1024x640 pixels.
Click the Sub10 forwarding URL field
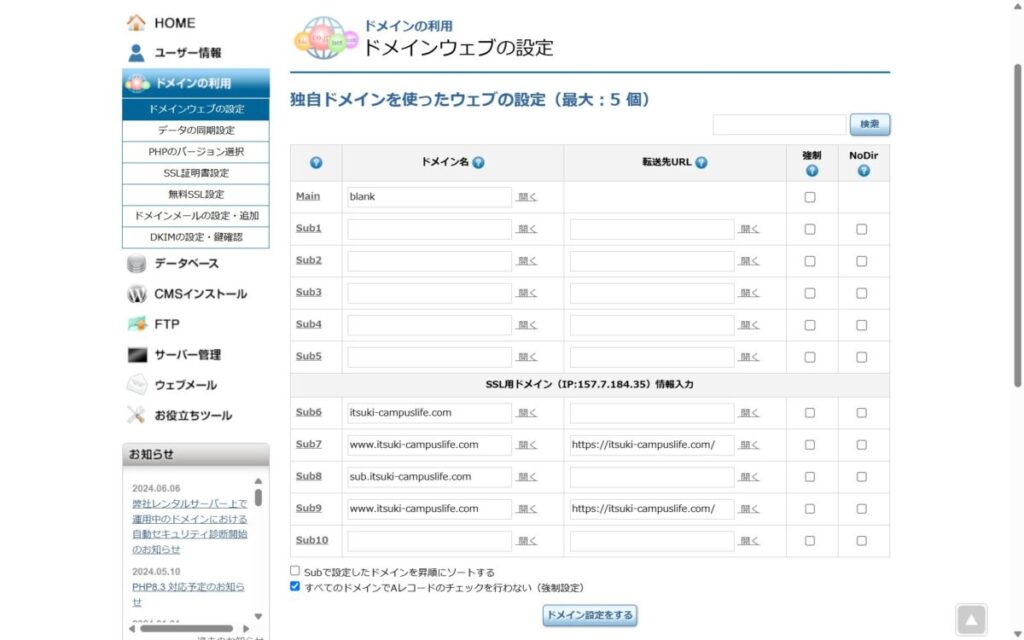pos(652,541)
